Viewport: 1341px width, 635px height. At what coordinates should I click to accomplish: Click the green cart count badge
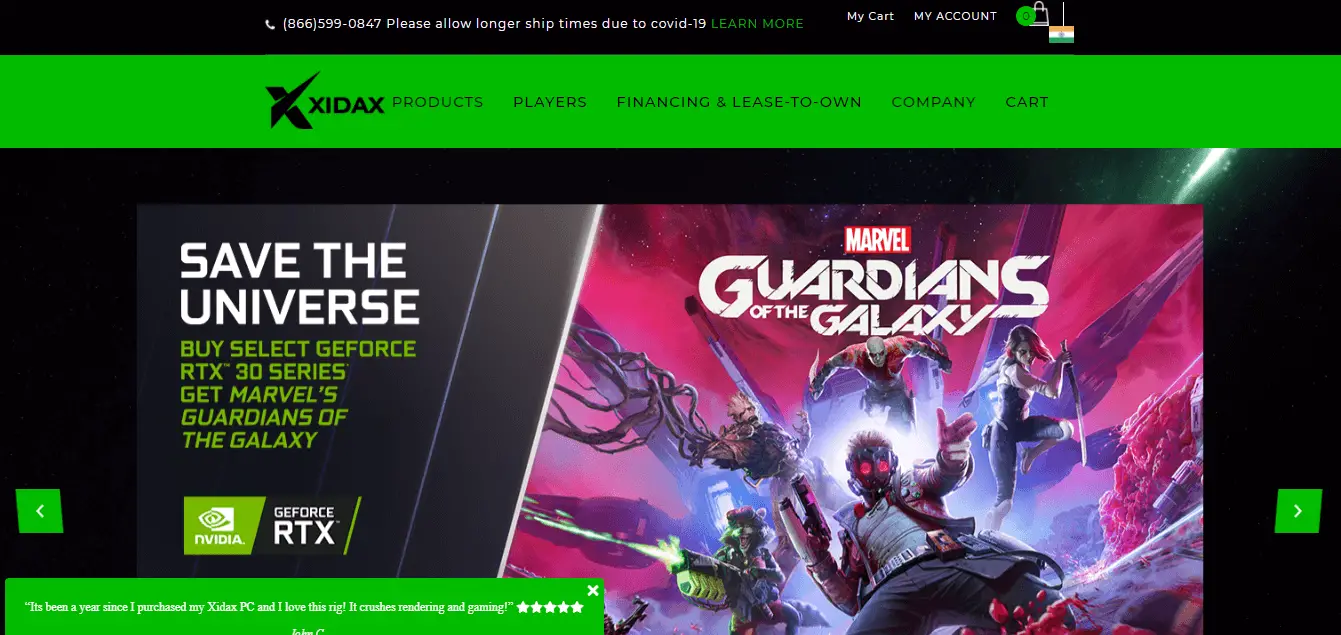click(1025, 16)
